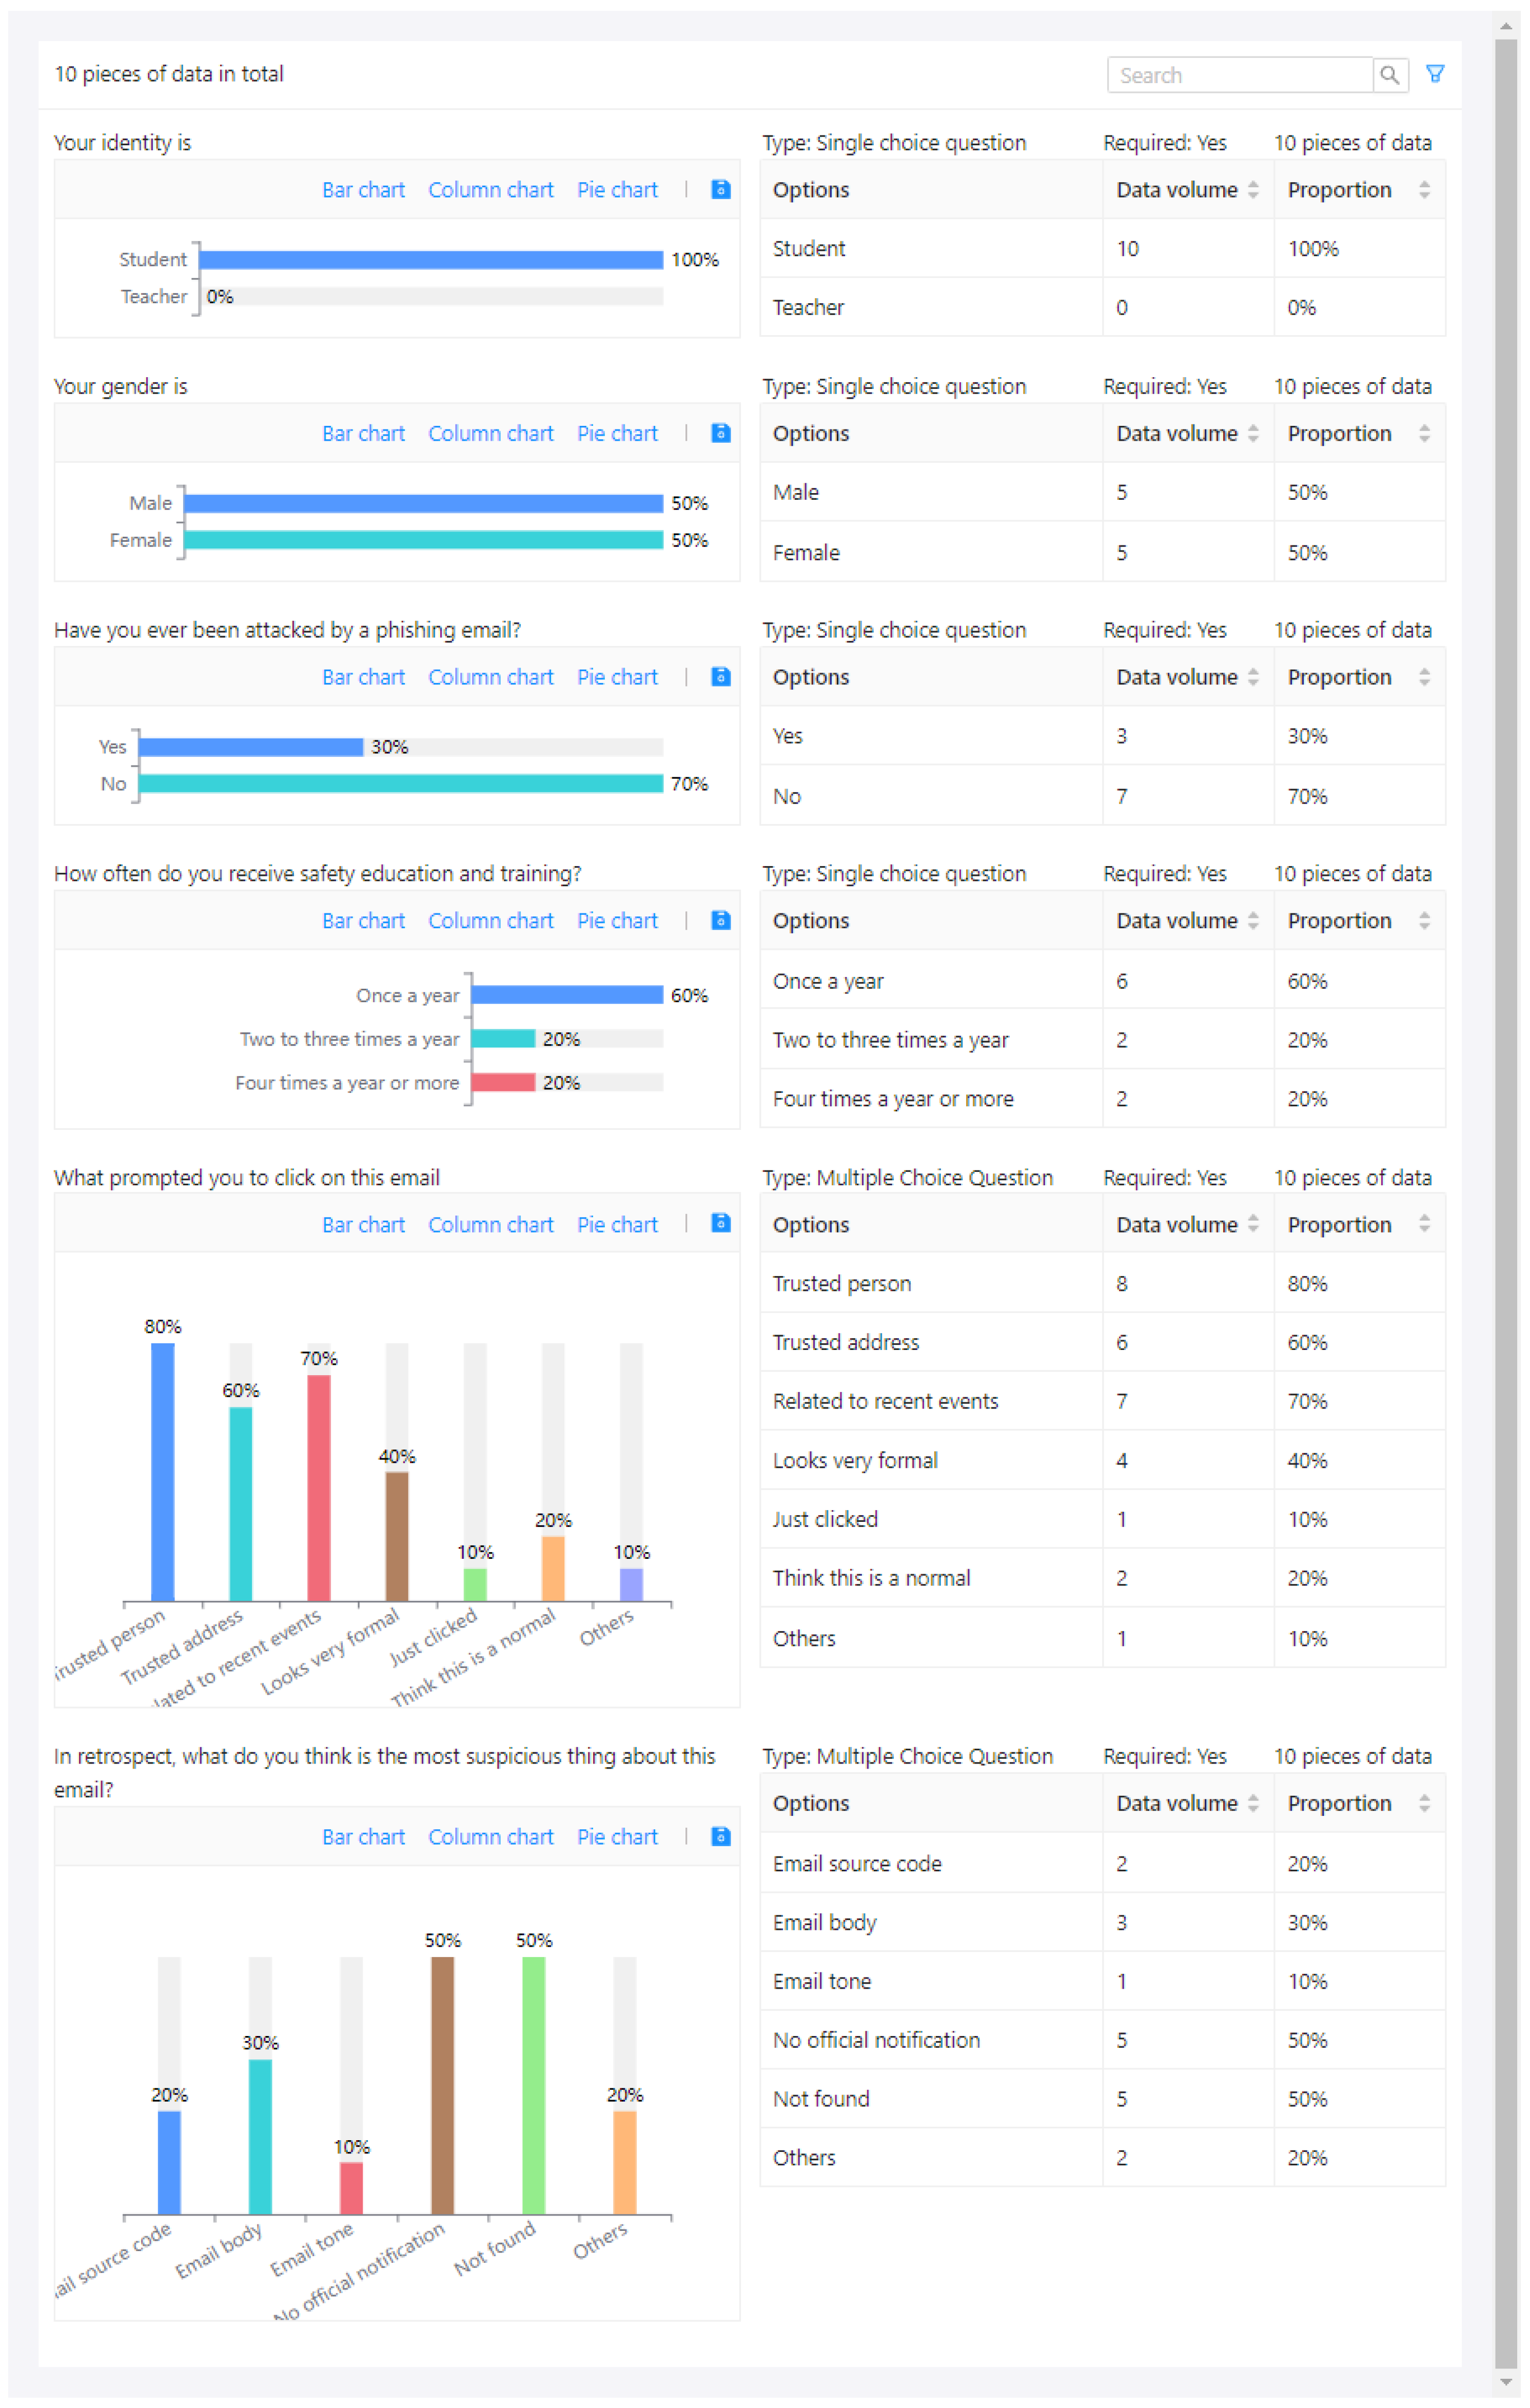The image size is (1530, 2408).
Task: Save the phishing email attack chart image
Action: pos(720,677)
